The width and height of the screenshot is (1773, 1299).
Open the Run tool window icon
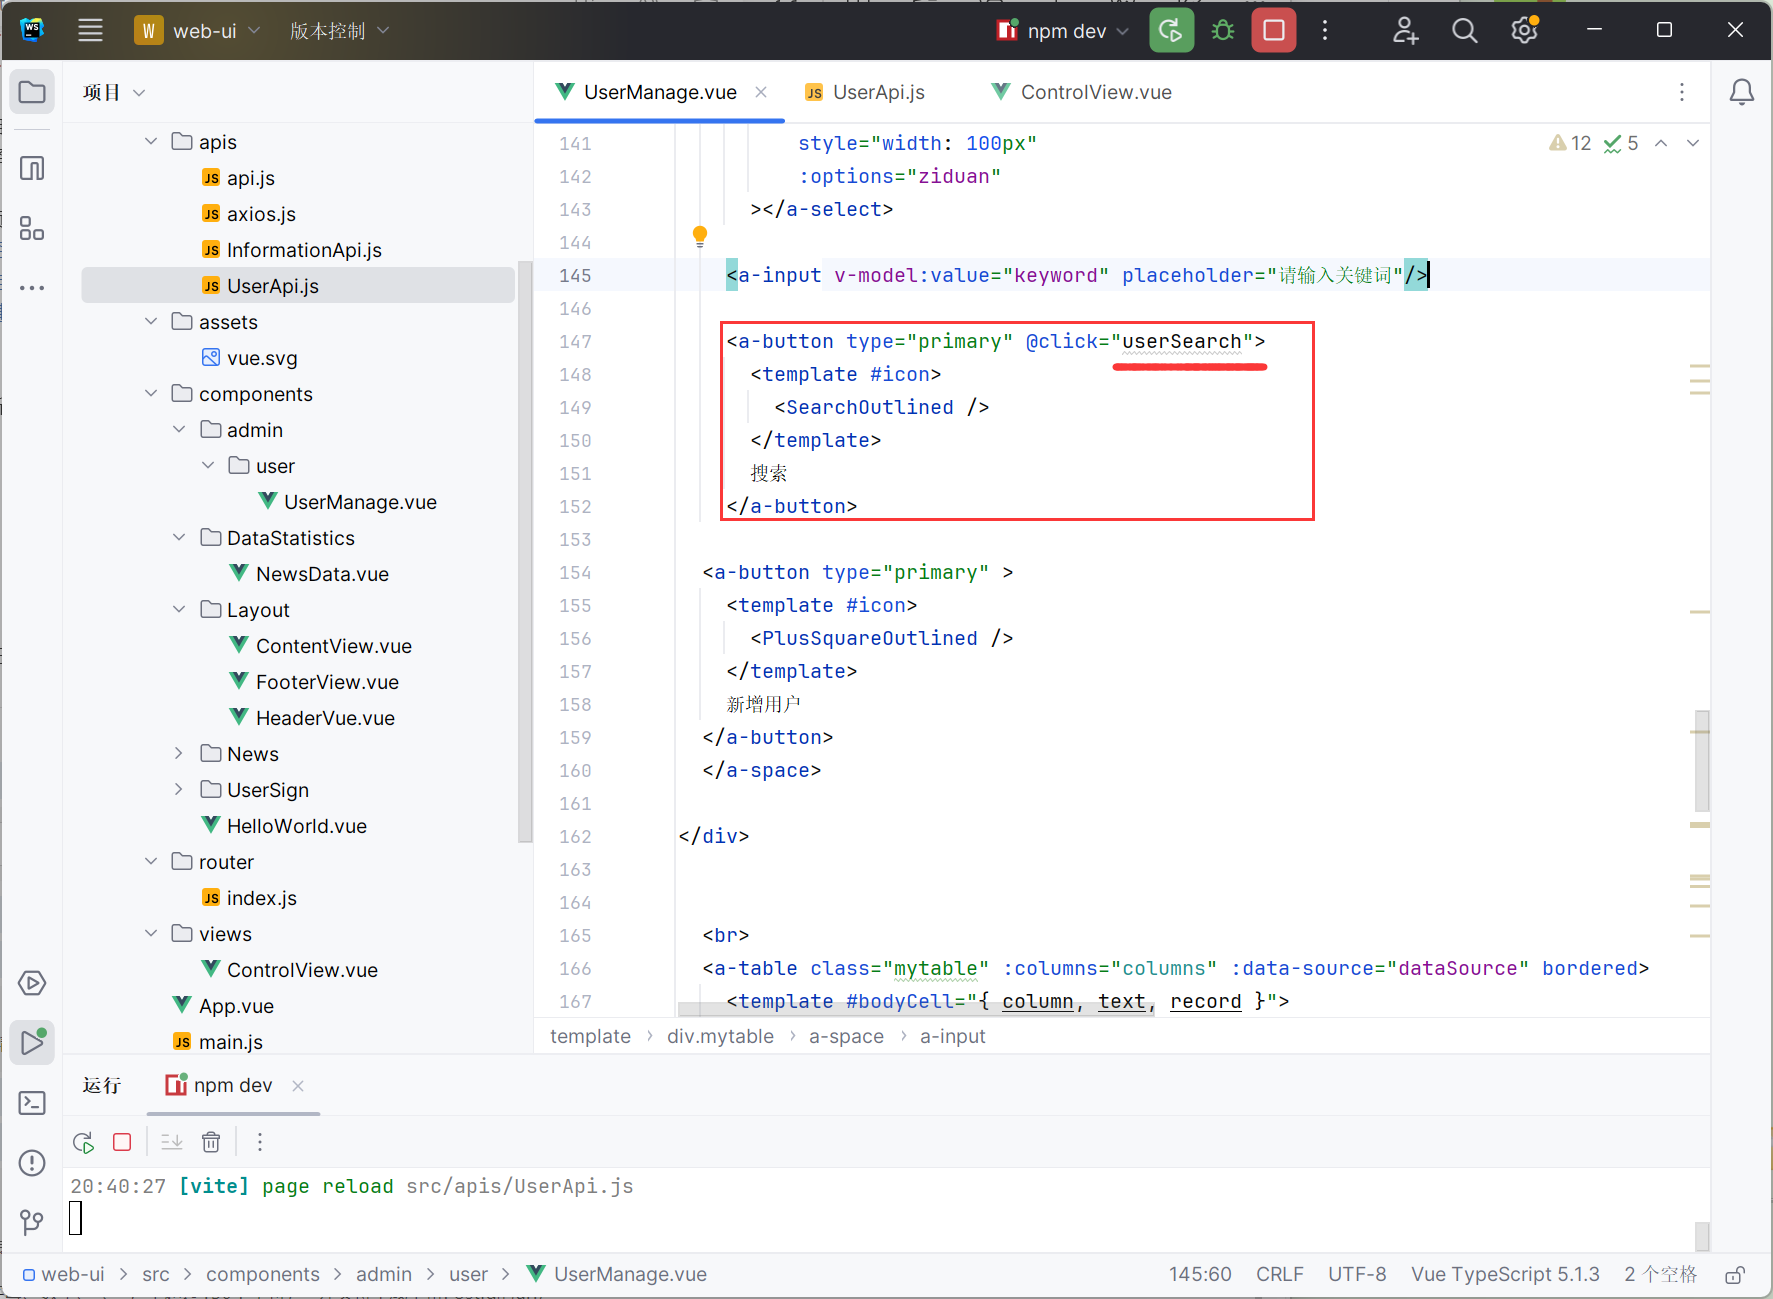(32, 1043)
